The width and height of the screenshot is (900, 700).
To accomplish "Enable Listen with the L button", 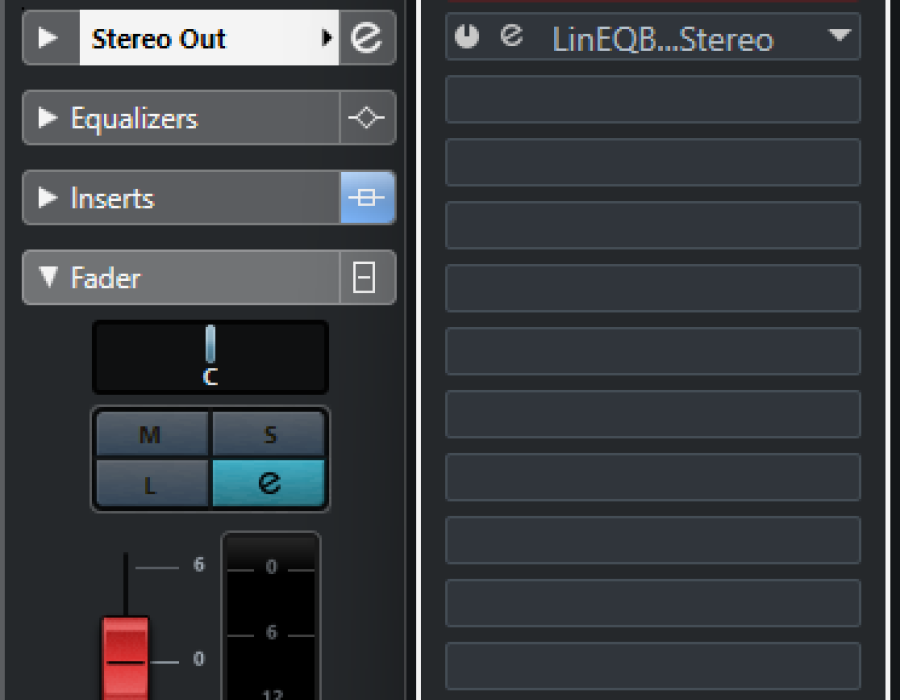I will pos(152,483).
